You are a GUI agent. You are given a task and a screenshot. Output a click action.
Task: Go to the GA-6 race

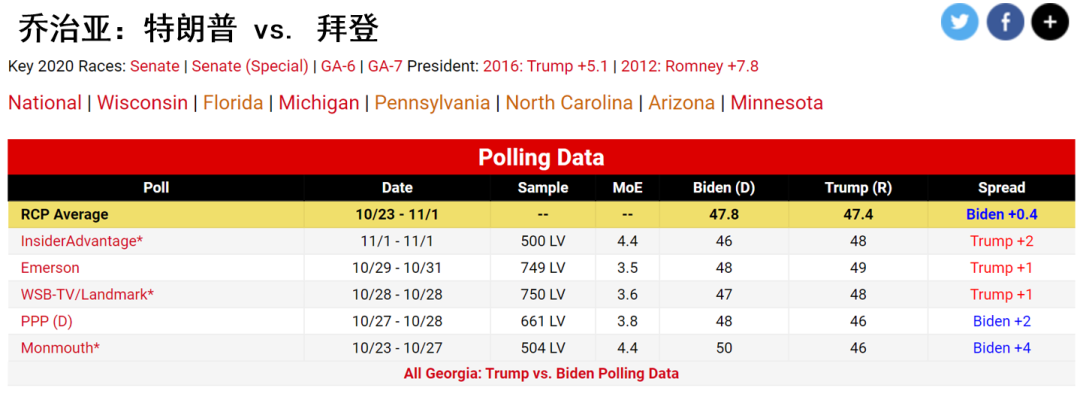coord(338,67)
